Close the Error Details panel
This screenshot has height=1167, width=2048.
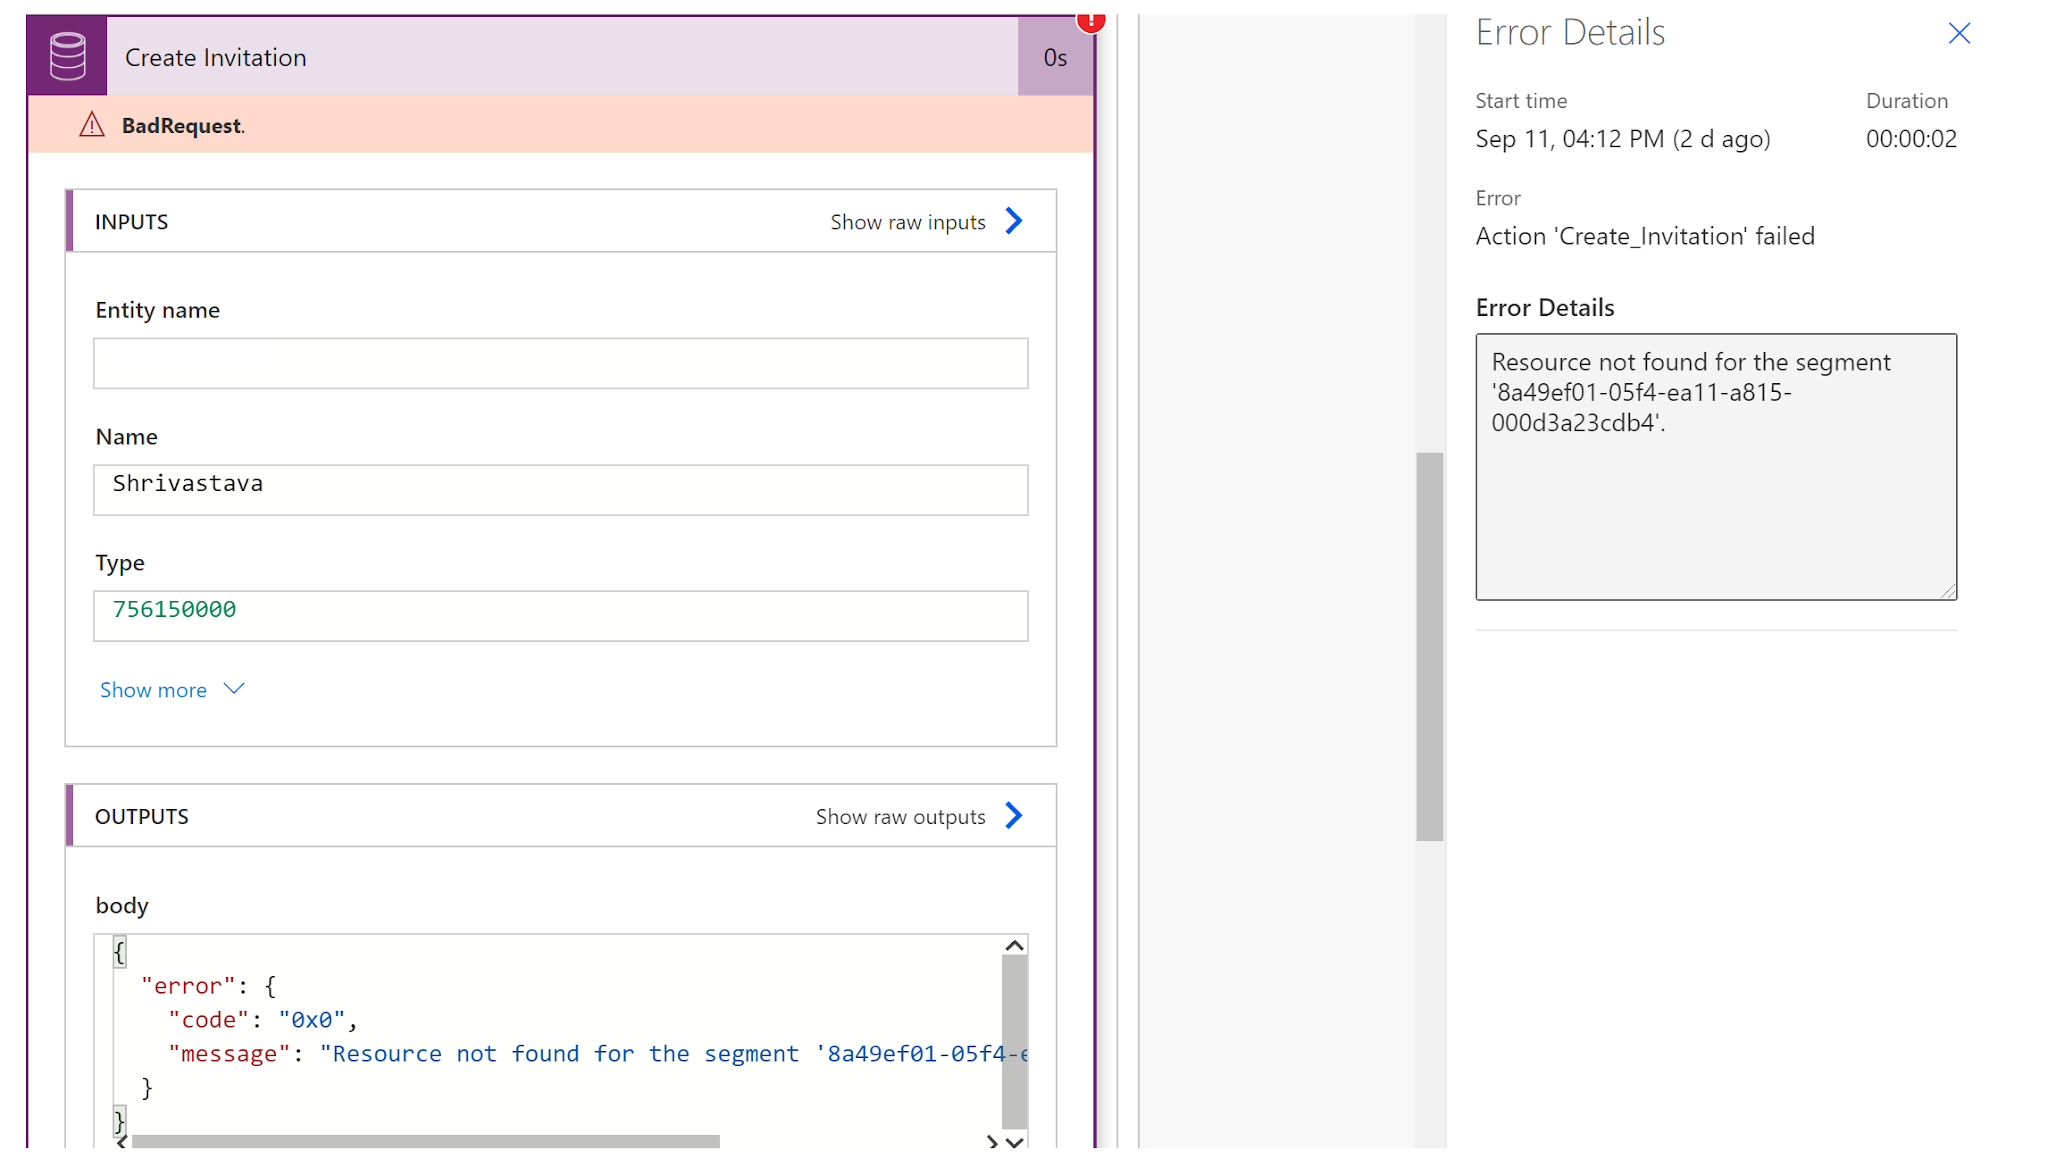[1959, 33]
